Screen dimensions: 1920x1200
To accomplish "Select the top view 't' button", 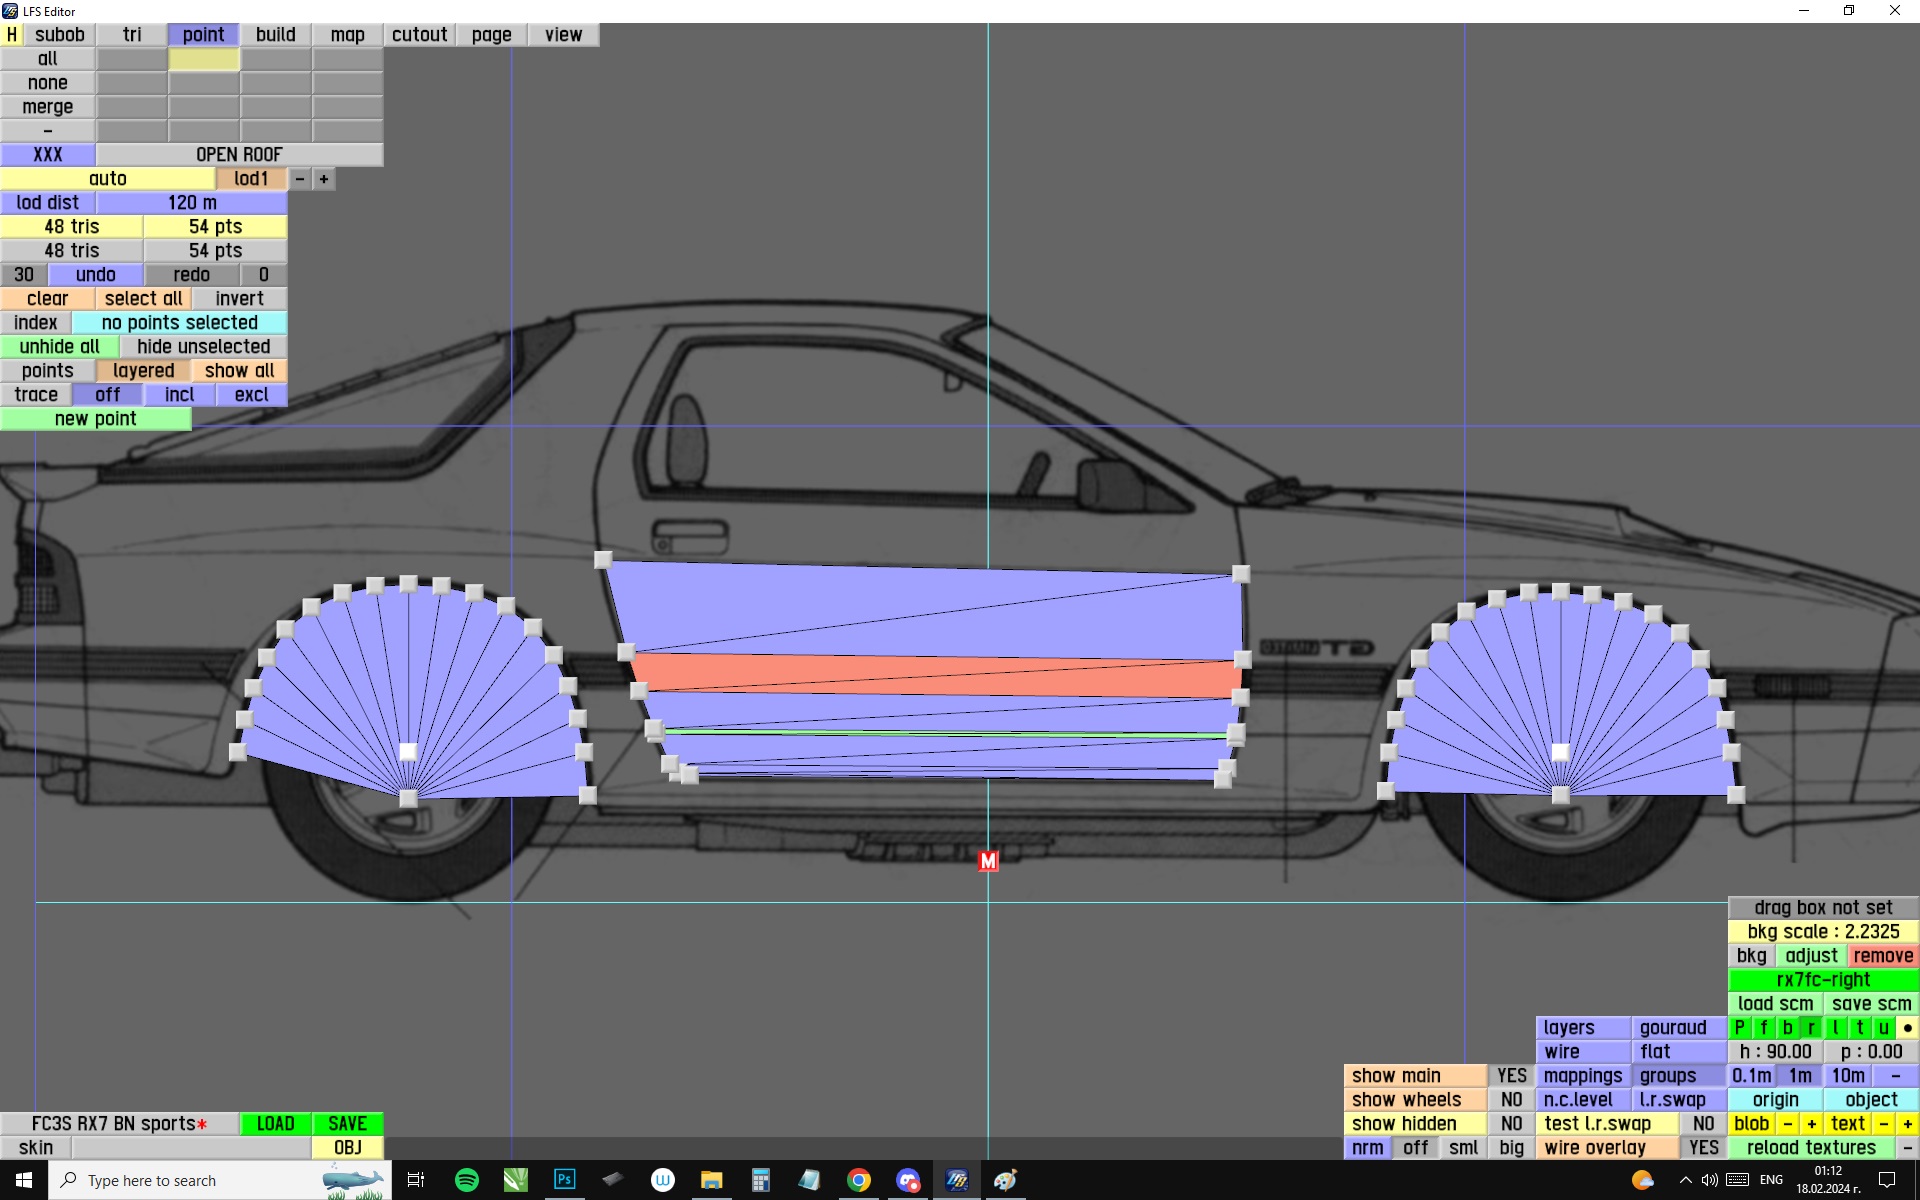I will (1859, 1028).
